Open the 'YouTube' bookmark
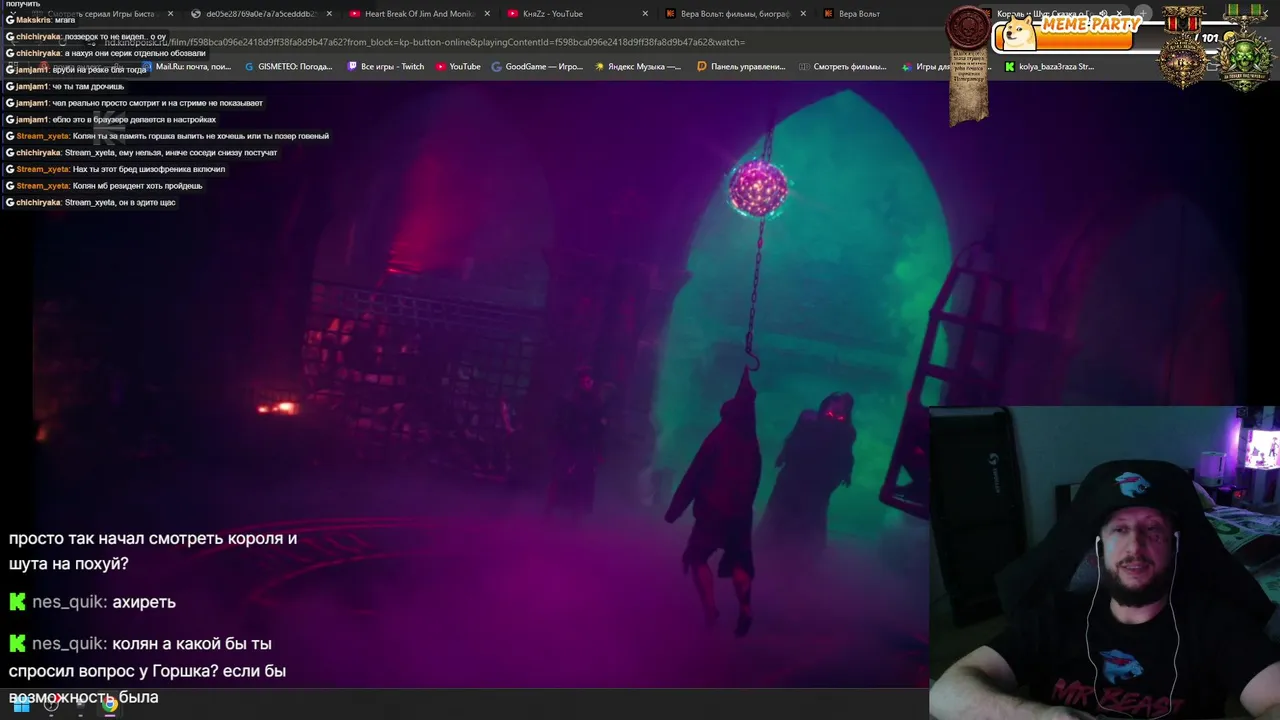Image resolution: width=1280 pixels, height=720 pixels. click(x=458, y=67)
